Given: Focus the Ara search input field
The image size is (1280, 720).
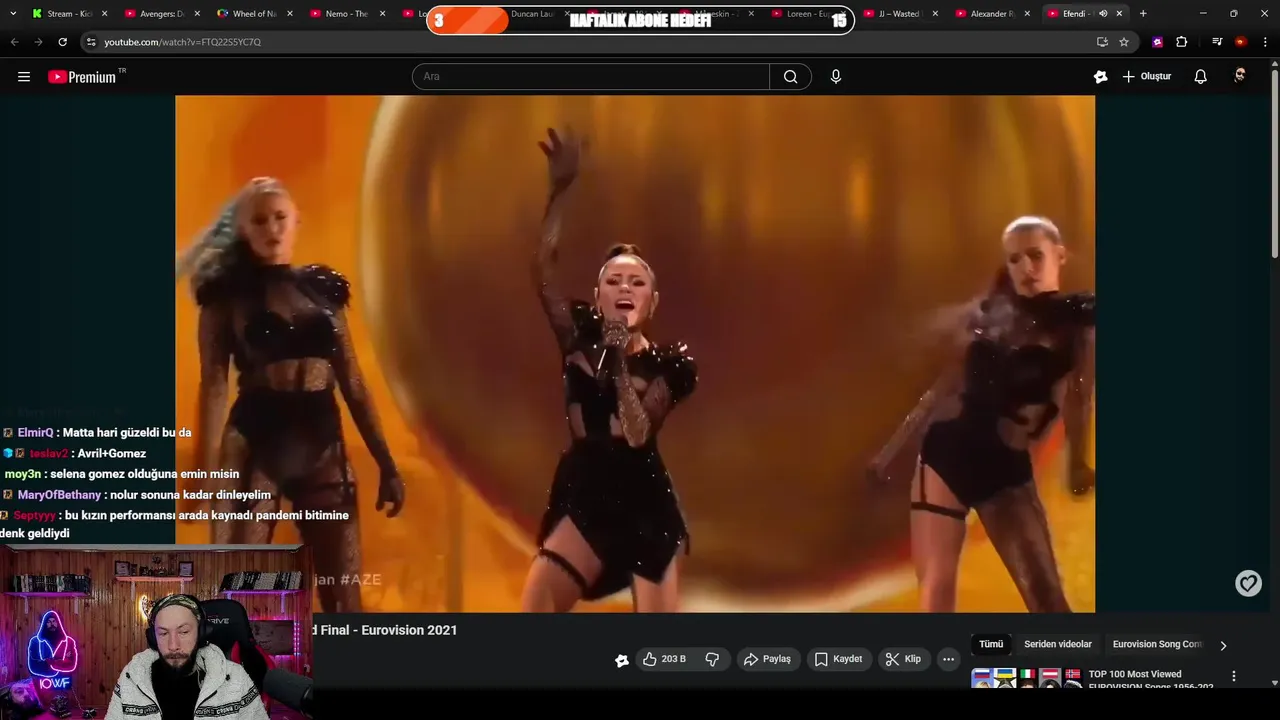Looking at the screenshot, I should tap(591, 76).
